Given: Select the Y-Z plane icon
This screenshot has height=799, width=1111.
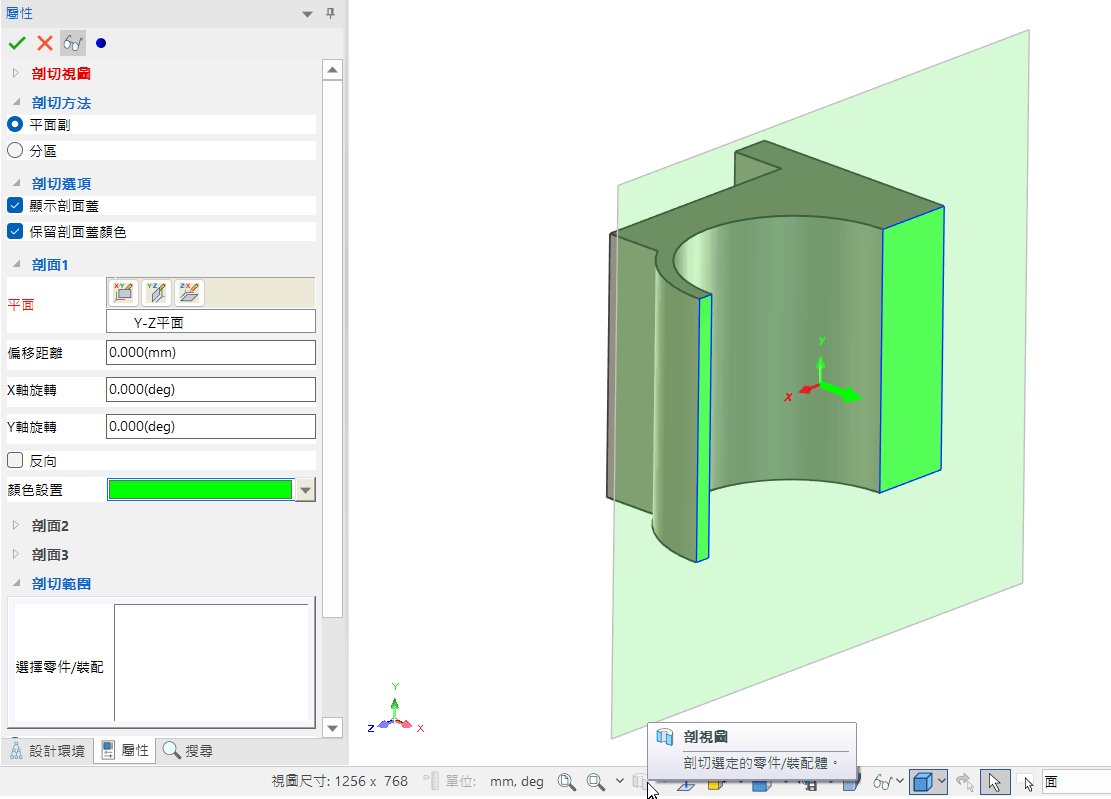Looking at the screenshot, I should point(157,292).
